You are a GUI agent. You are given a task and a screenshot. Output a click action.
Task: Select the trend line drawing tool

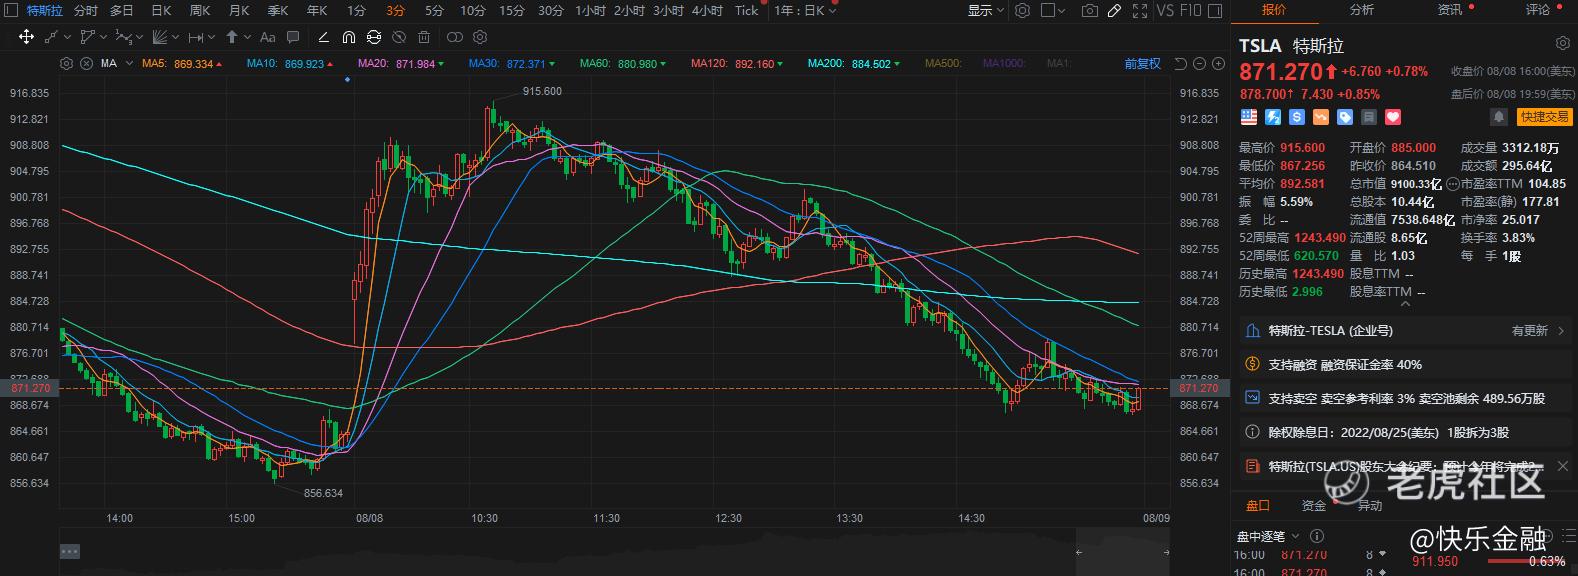[52, 37]
